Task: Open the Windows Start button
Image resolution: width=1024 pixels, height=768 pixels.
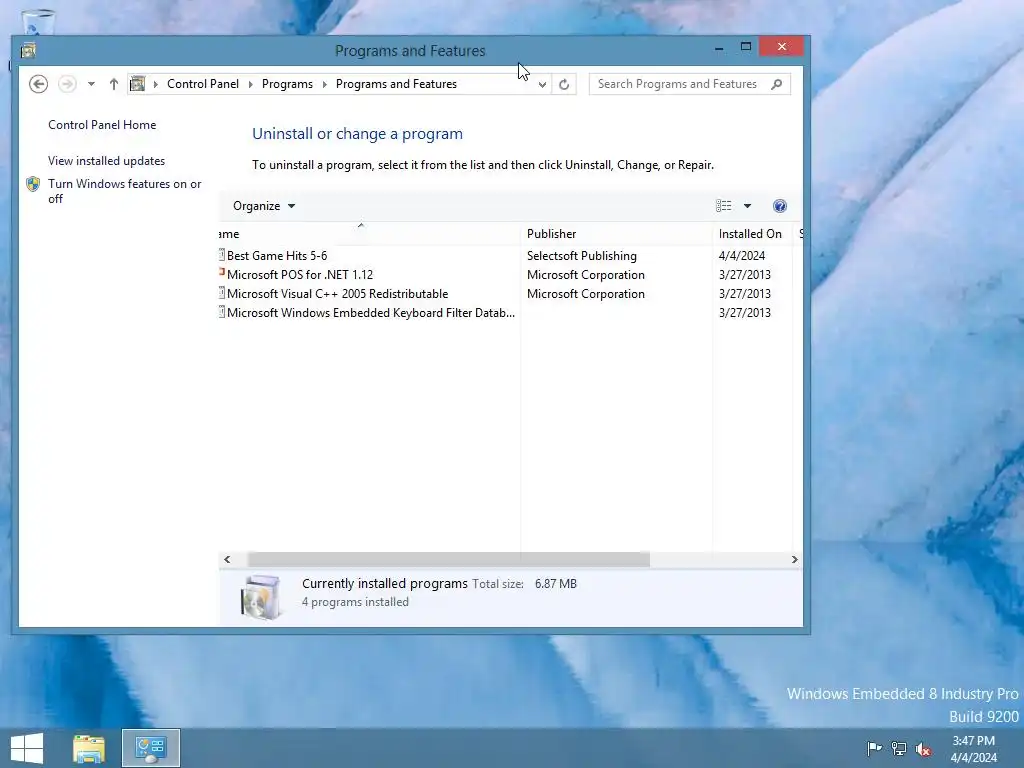Action: tap(27, 748)
